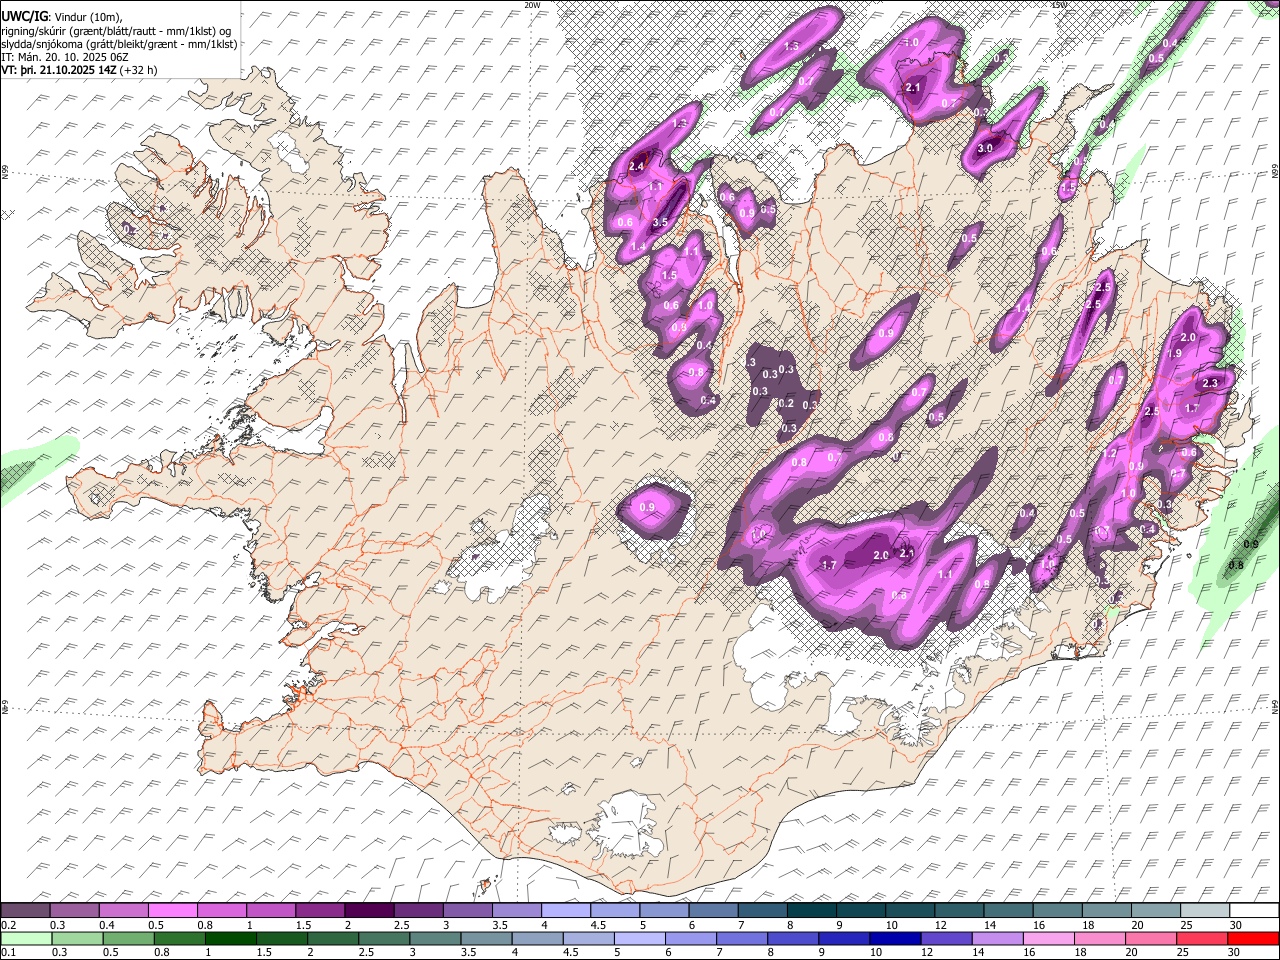Screen dimensions: 1280x960
Task: Click the upper legend swatch starting at 14
Action: (x=1008, y=910)
